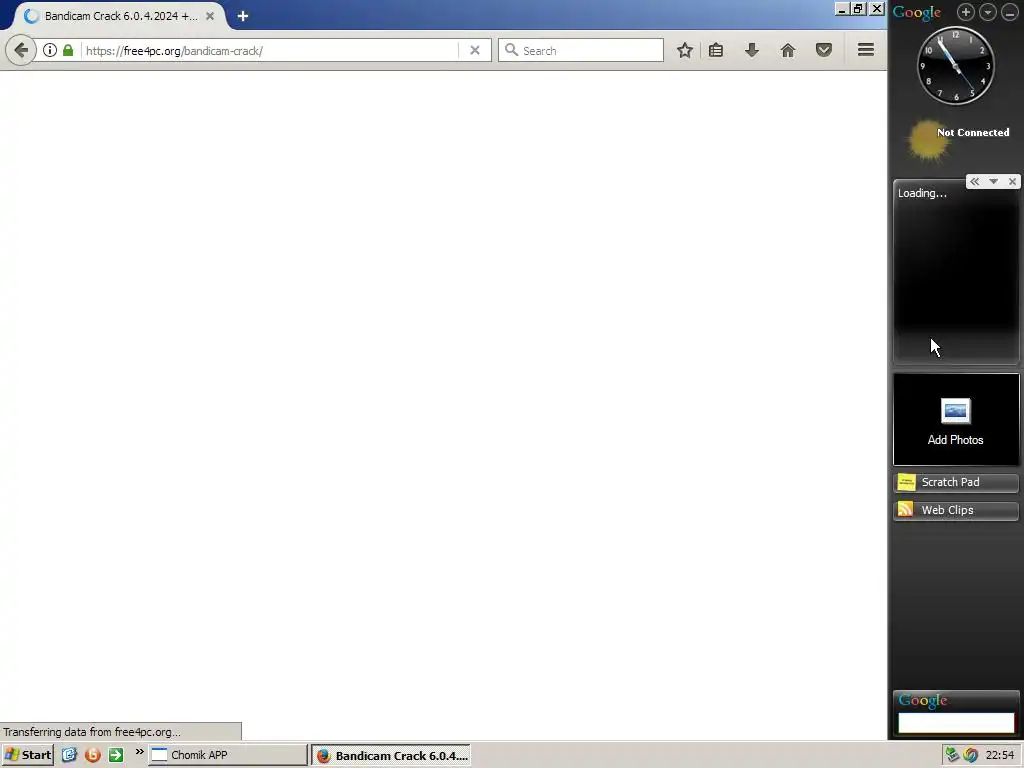Click the yellow Scratch Pad note icon
The width and height of the screenshot is (1024, 768).
[906, 482]
